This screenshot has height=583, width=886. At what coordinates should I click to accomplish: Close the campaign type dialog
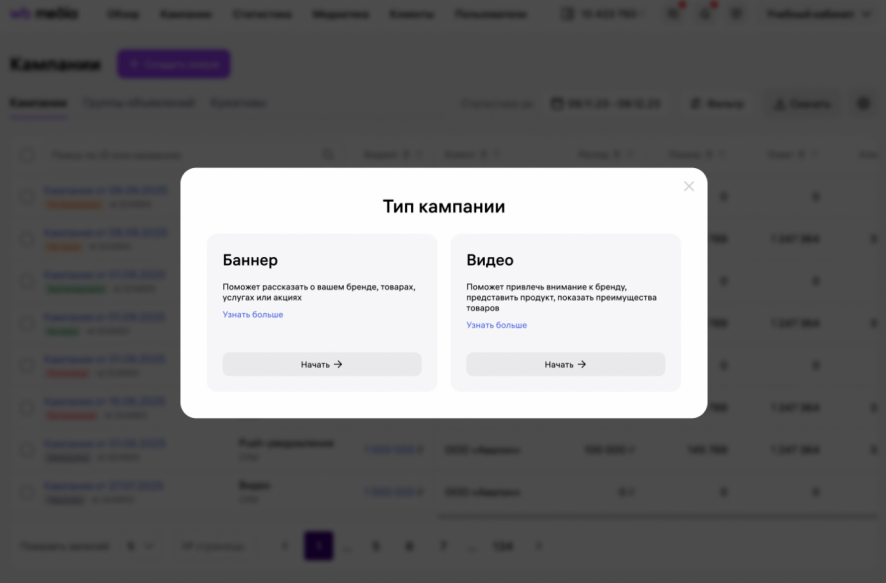pyautogui.click(x=689, y=186)
